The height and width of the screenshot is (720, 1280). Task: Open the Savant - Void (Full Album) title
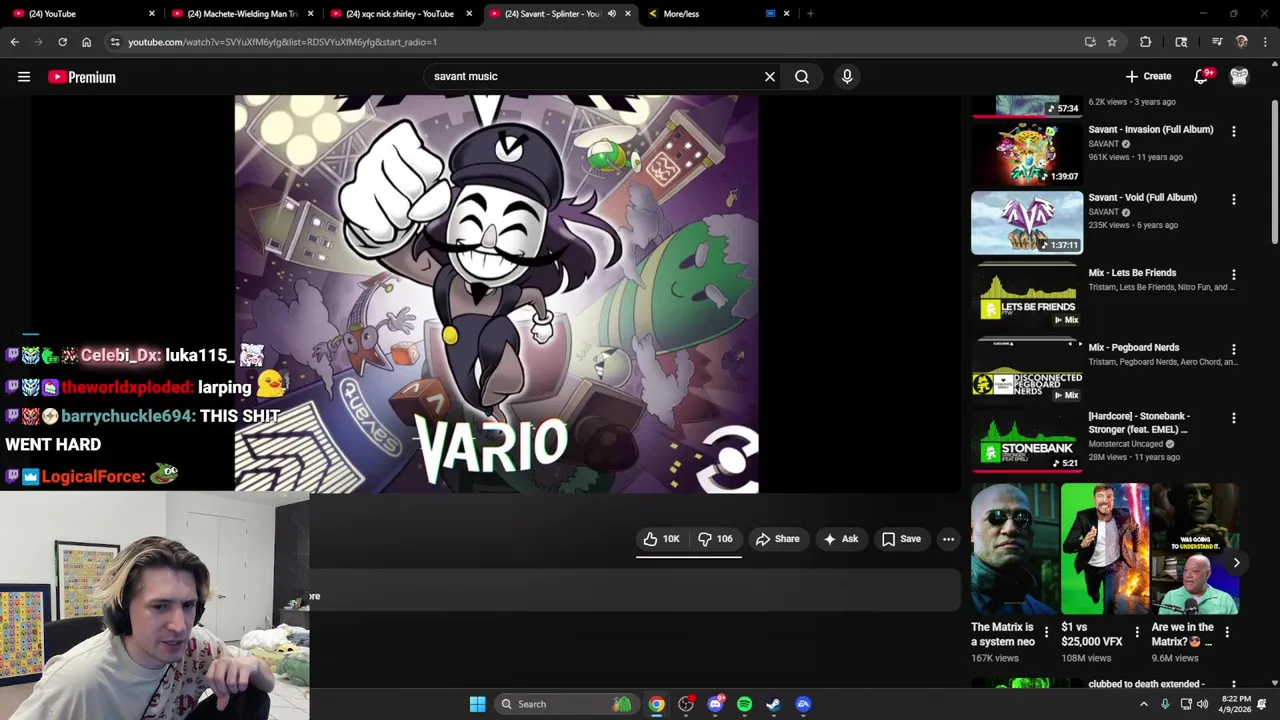click(x=1142, y=198)
